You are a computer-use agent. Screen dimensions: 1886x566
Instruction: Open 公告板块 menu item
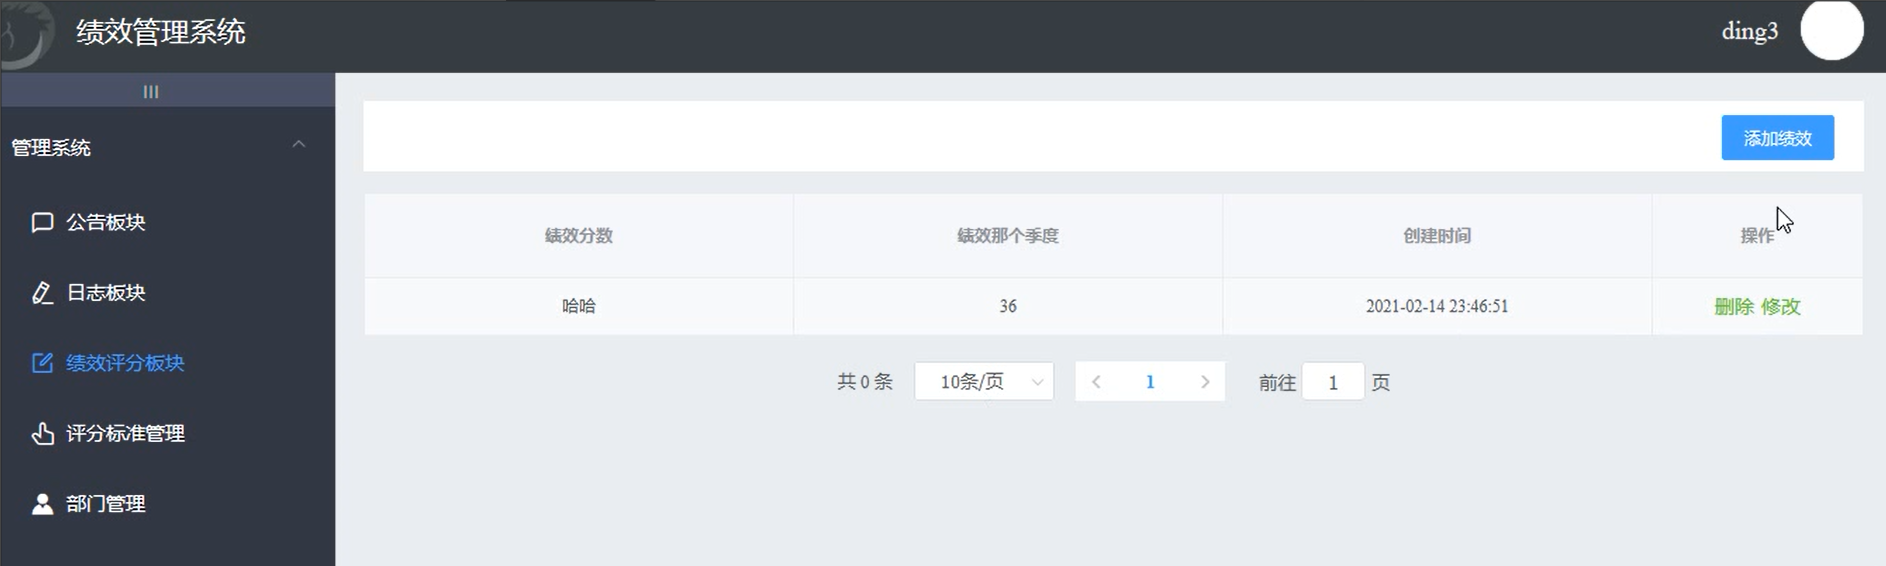coord(168,222)
